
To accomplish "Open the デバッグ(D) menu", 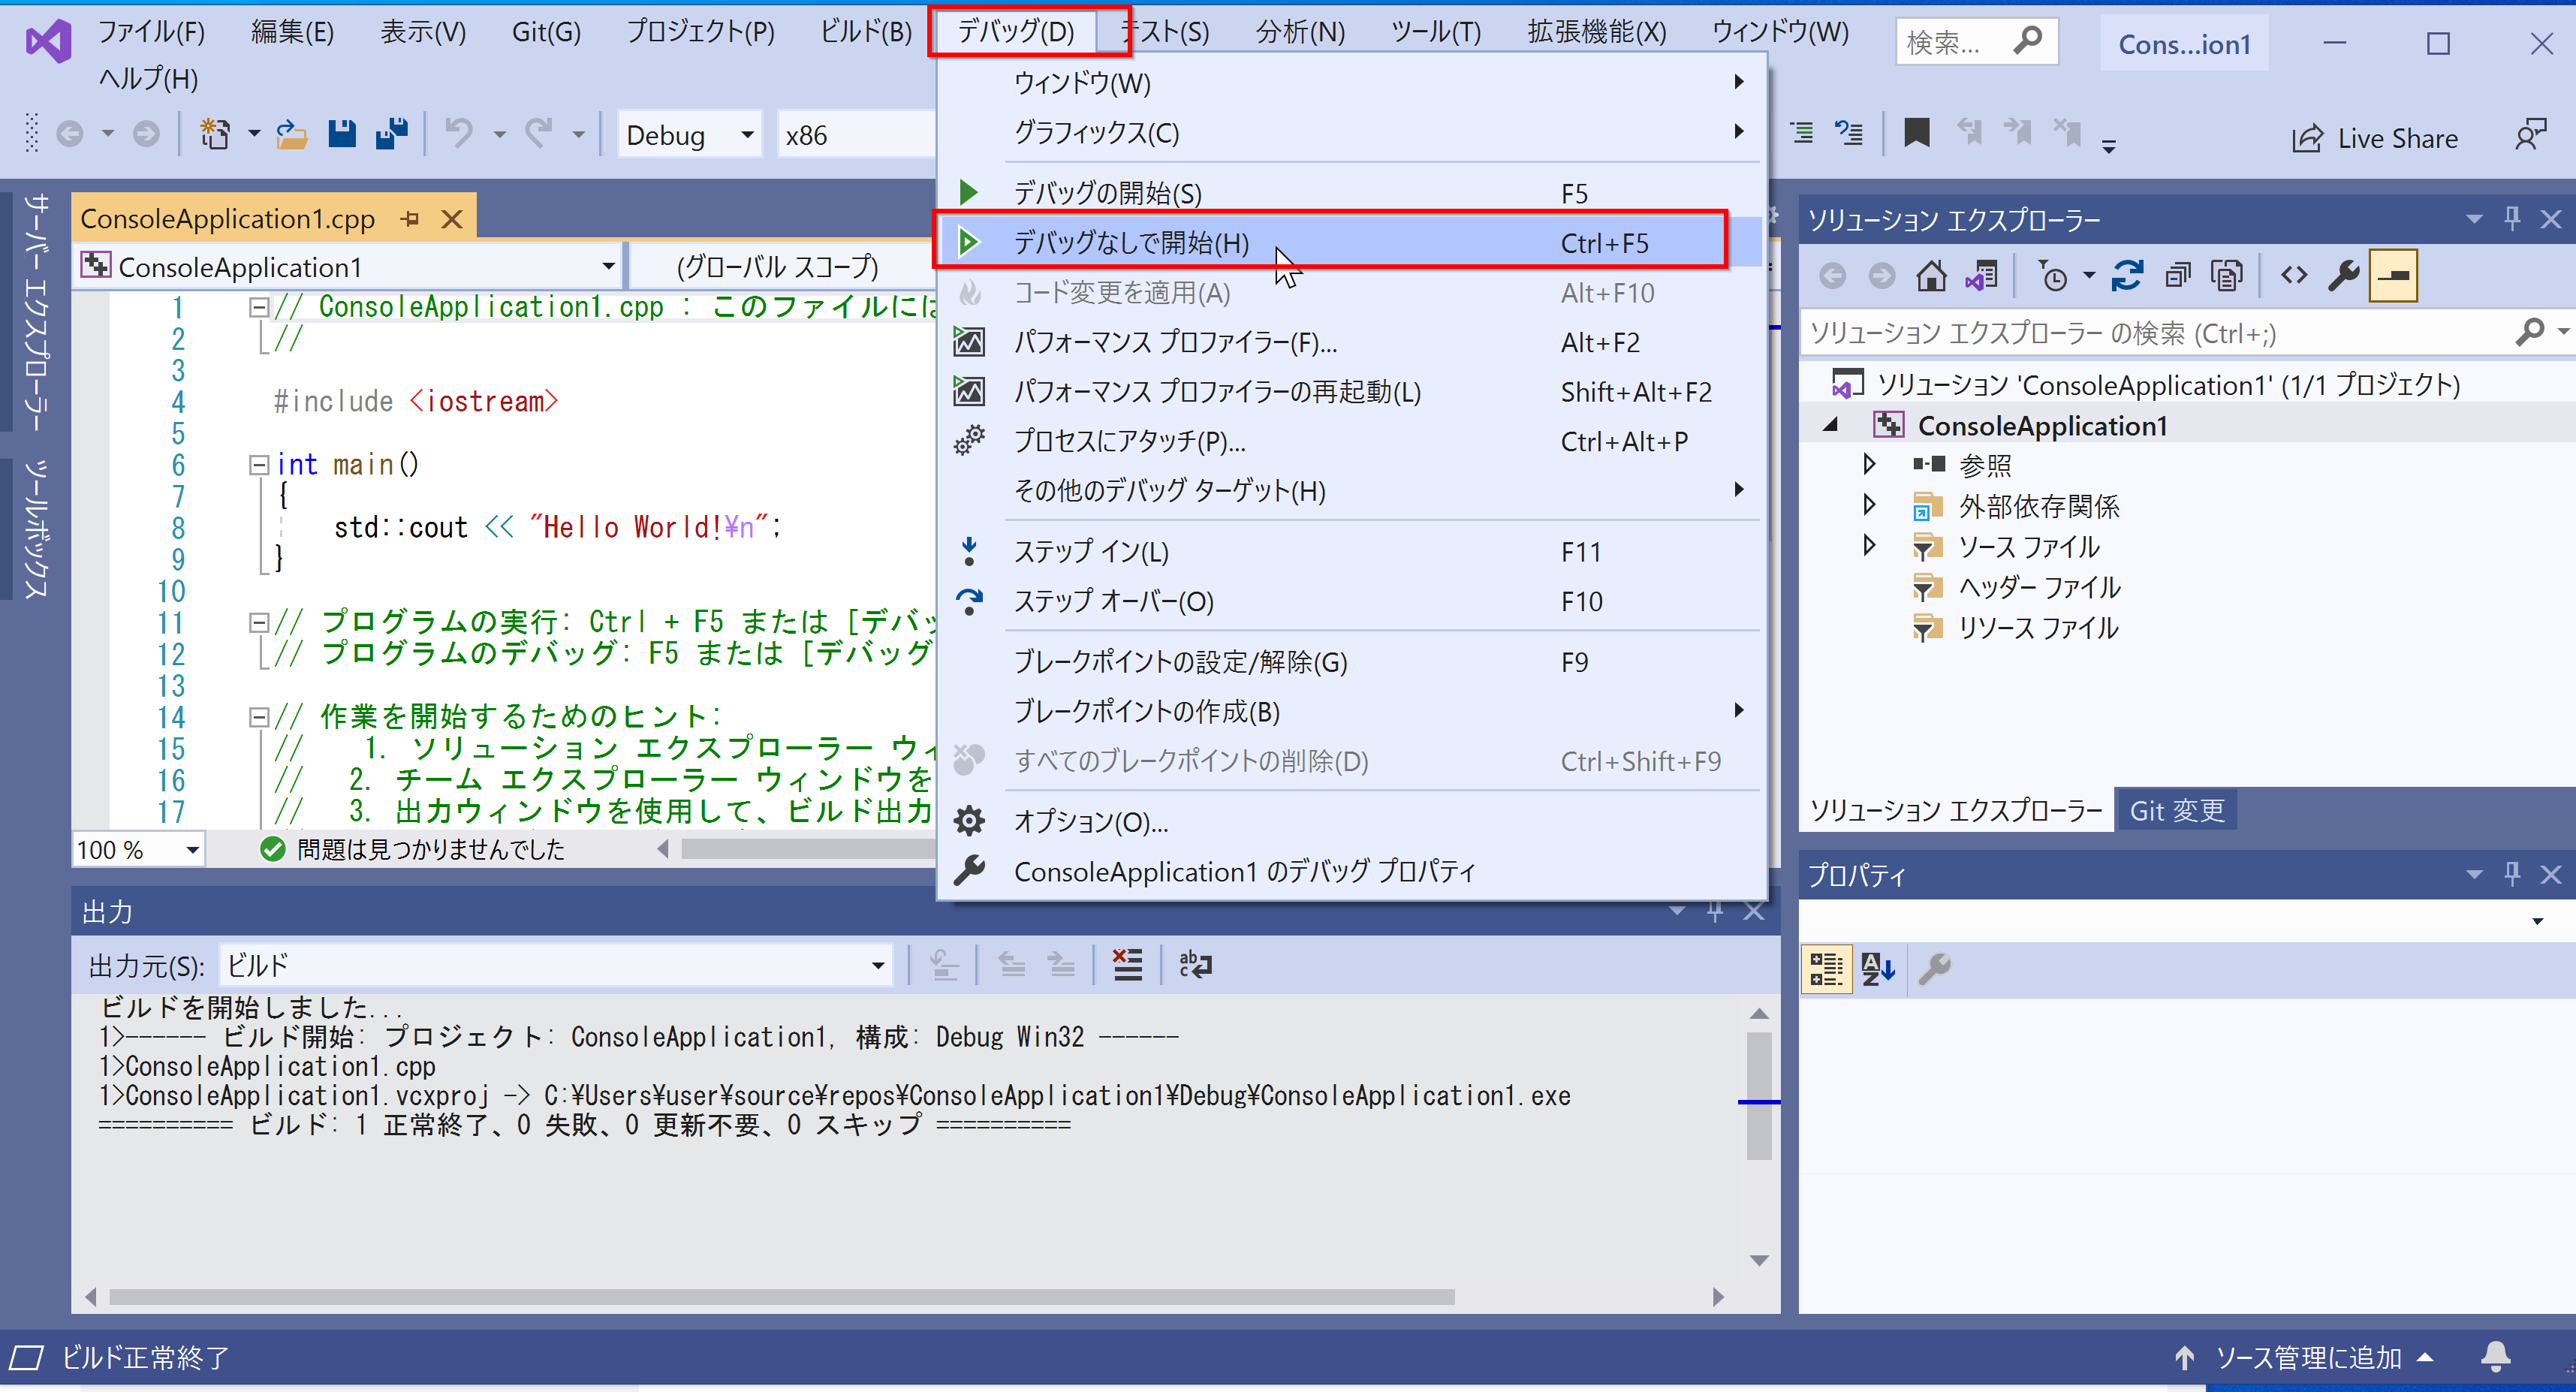I will (x=1016, y=31).
